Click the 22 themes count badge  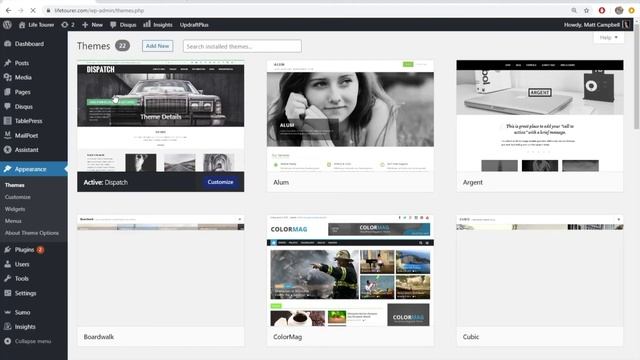[x=122, y=46]
